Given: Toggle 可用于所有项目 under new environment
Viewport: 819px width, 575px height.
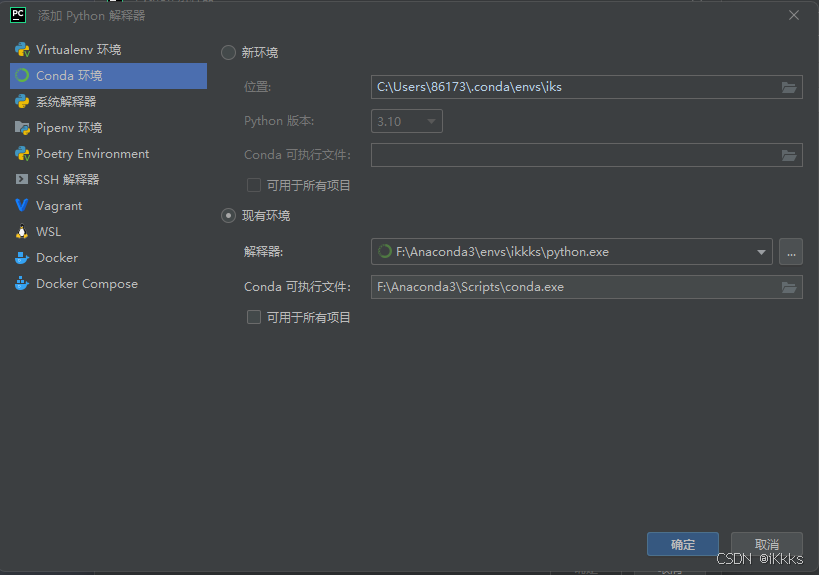Looking at the screenshot, I should click(254, 185).
